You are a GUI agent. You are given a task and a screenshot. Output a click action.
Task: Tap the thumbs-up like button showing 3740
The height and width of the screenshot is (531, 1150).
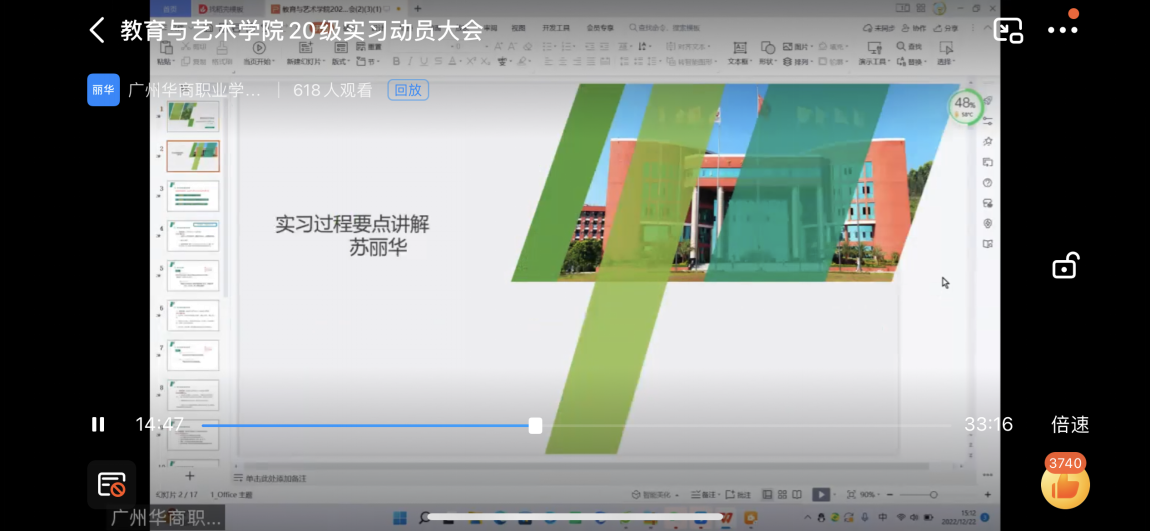(1065, 486)
